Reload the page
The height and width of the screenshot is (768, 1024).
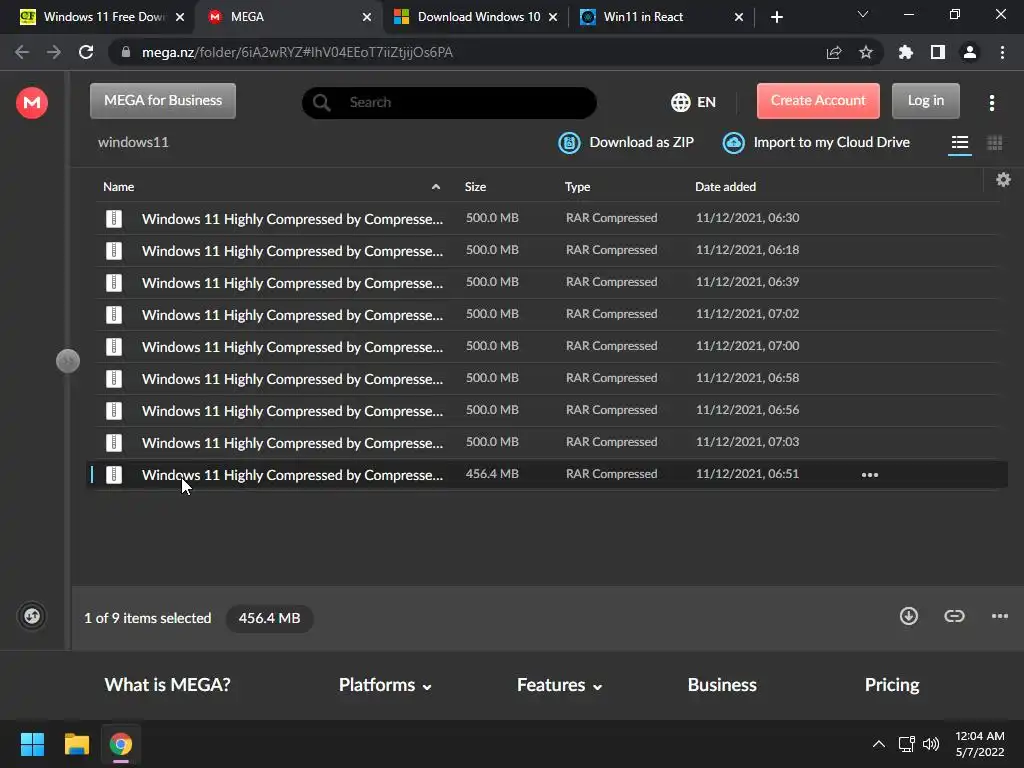(x=86, y=52)
